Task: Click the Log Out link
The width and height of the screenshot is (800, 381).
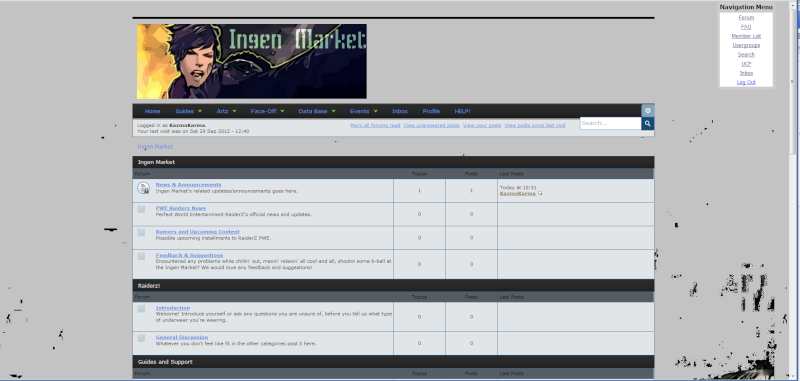Action: [746, 82]
